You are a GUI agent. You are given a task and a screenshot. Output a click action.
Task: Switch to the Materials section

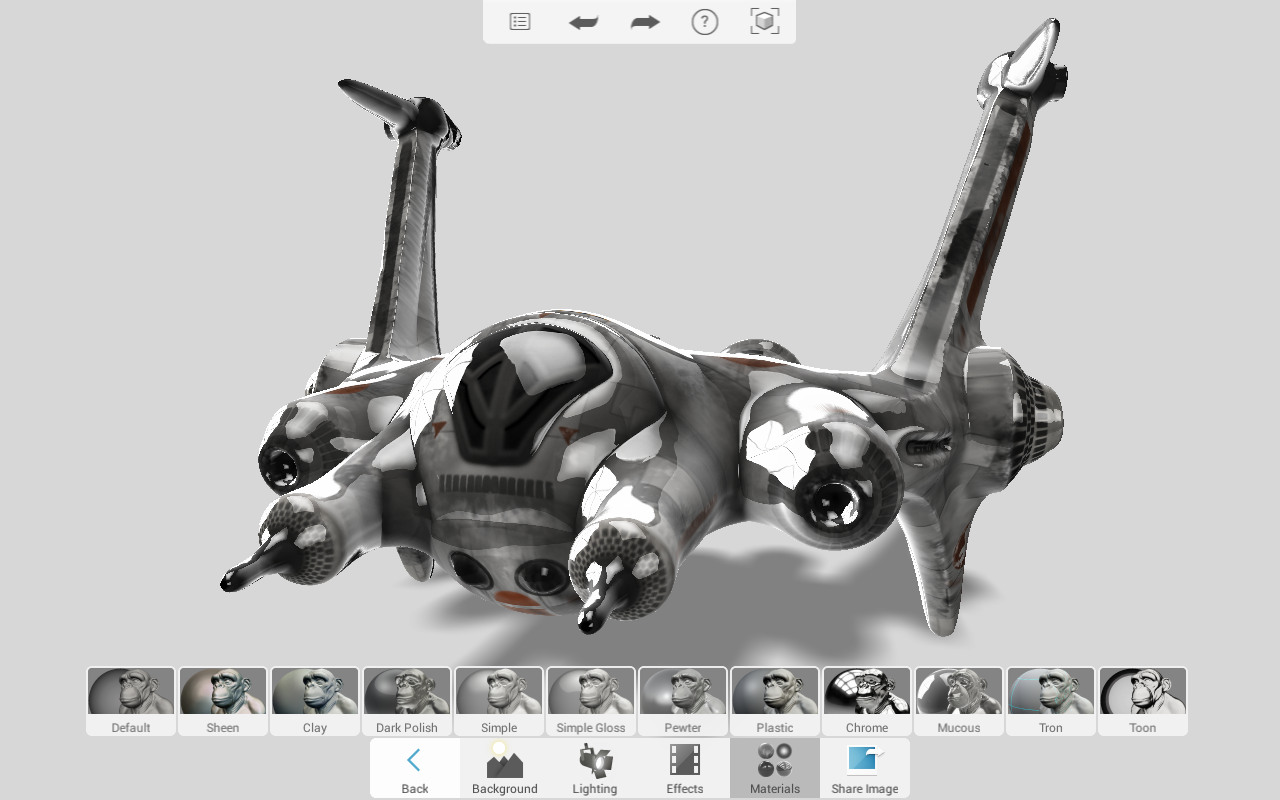pos(774,768)
